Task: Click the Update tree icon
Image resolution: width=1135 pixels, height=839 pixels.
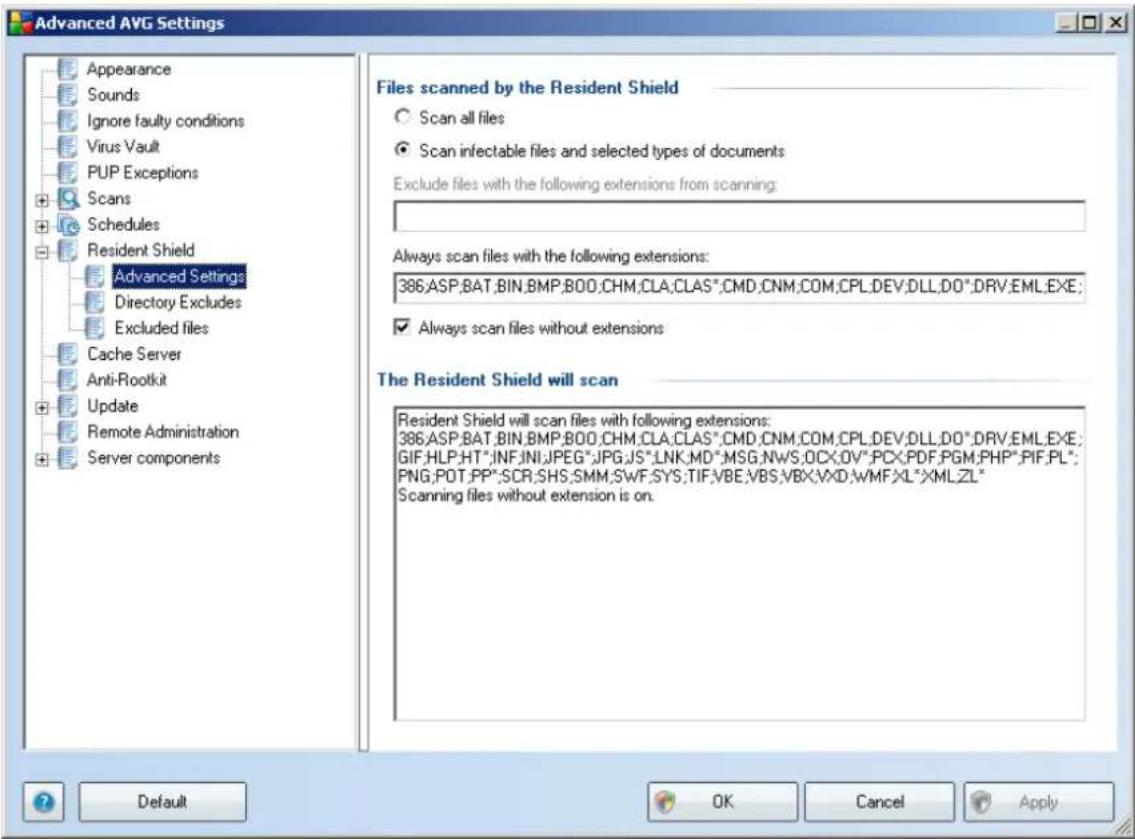Action: 67,406
